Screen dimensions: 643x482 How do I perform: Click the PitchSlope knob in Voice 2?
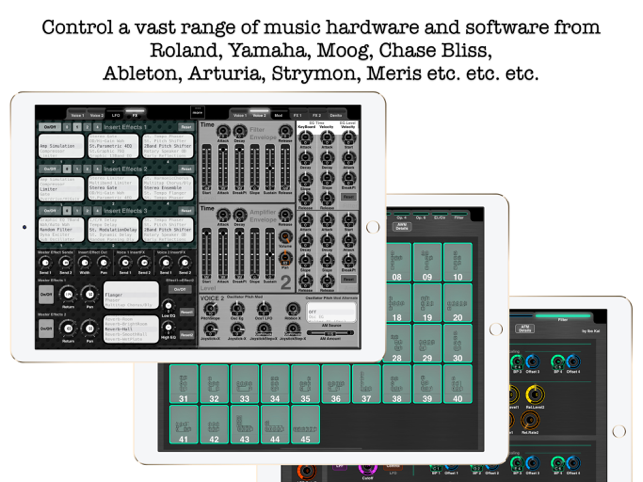210,308
